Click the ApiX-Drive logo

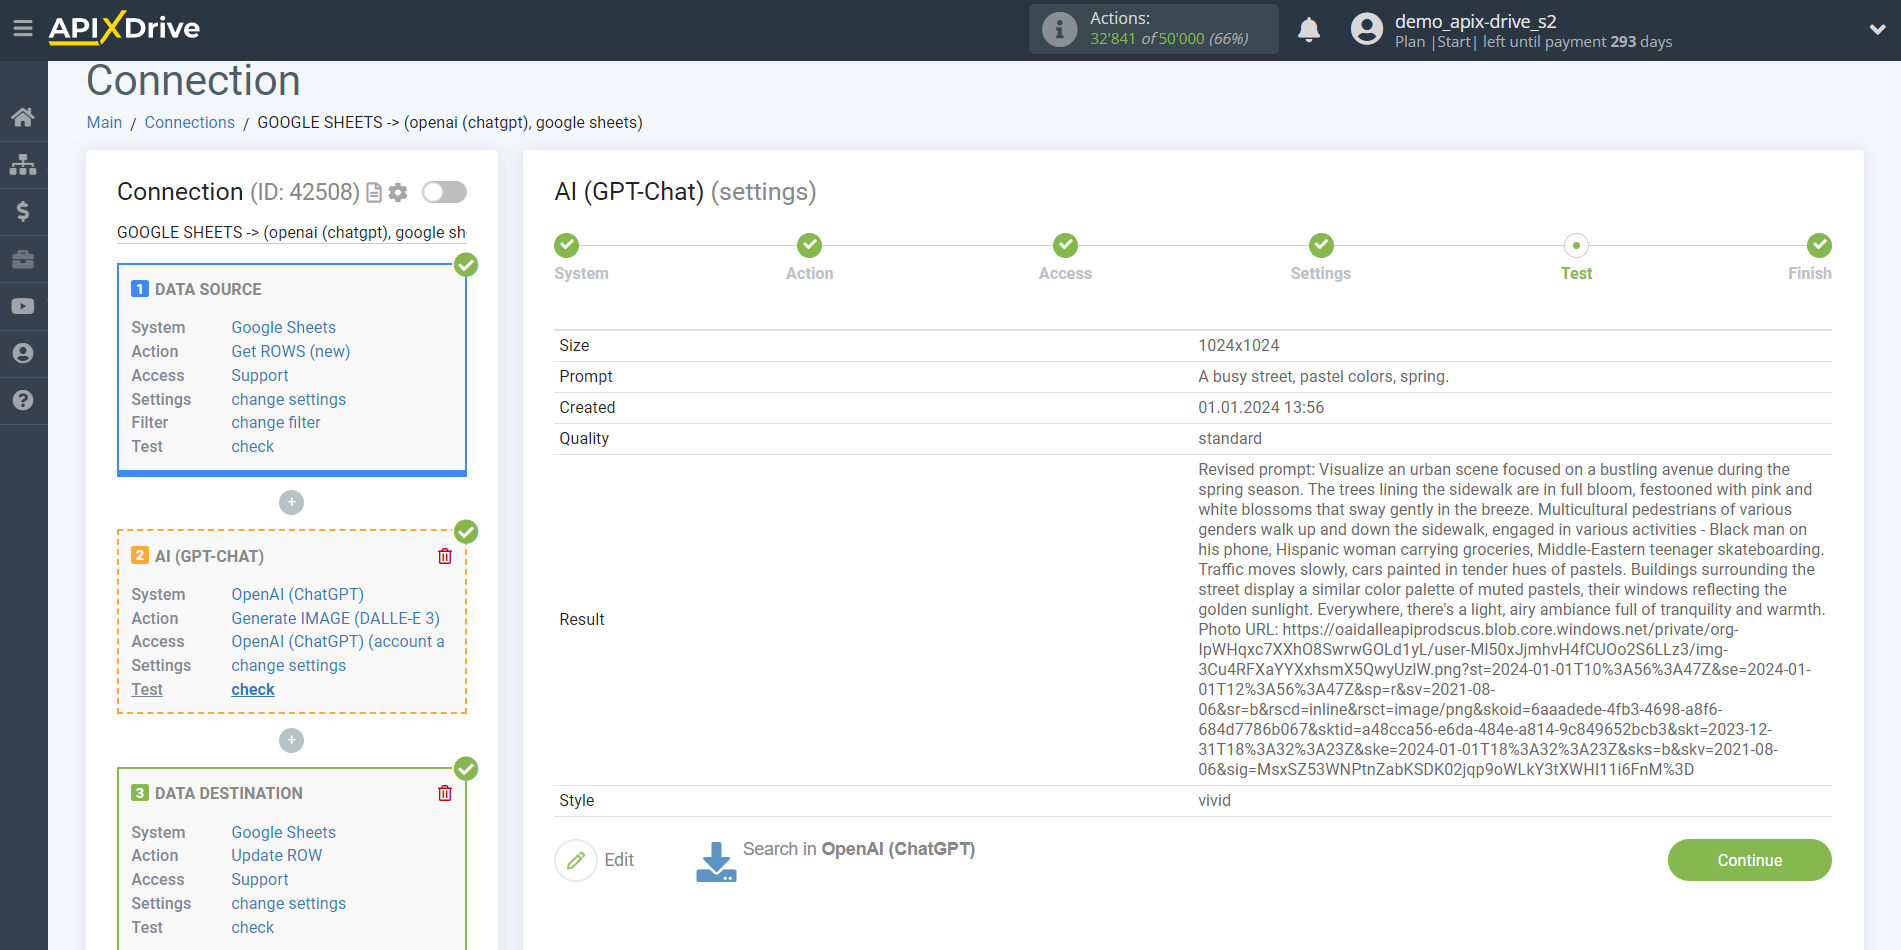click(124, 28)
